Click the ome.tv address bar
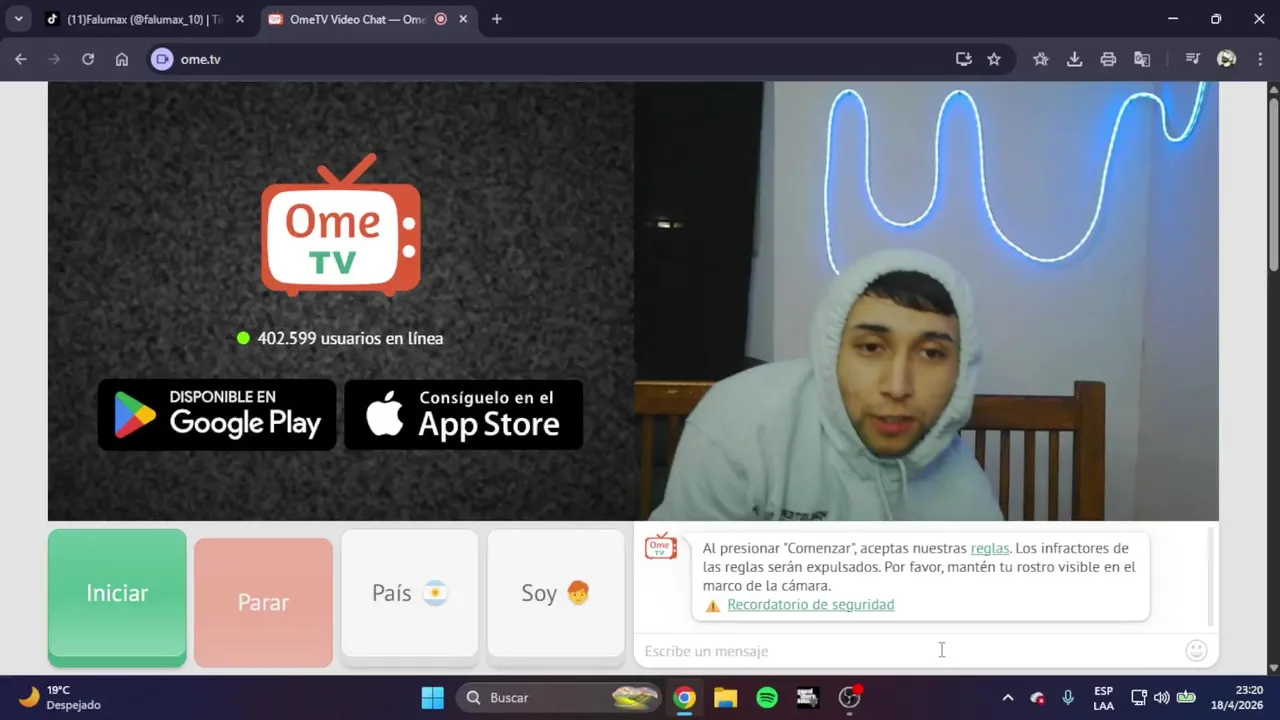1280x720 pixels. point(560,59)
